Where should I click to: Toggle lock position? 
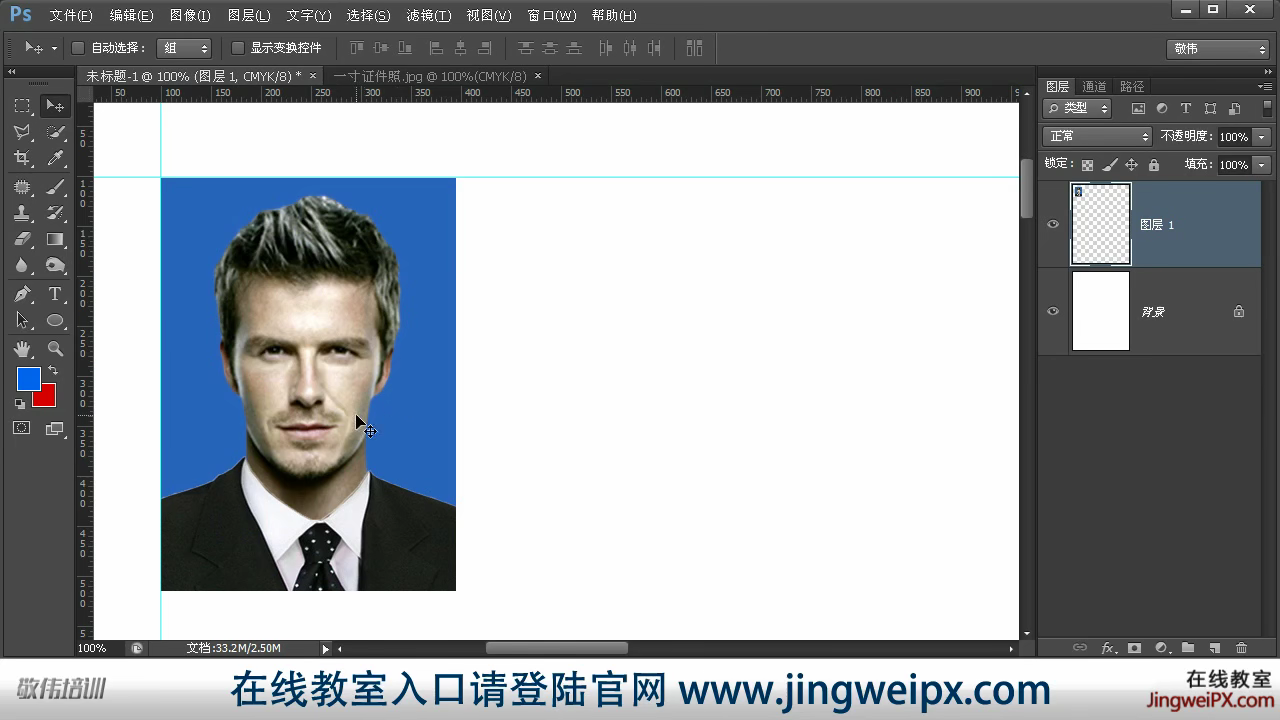(1131, 165)
